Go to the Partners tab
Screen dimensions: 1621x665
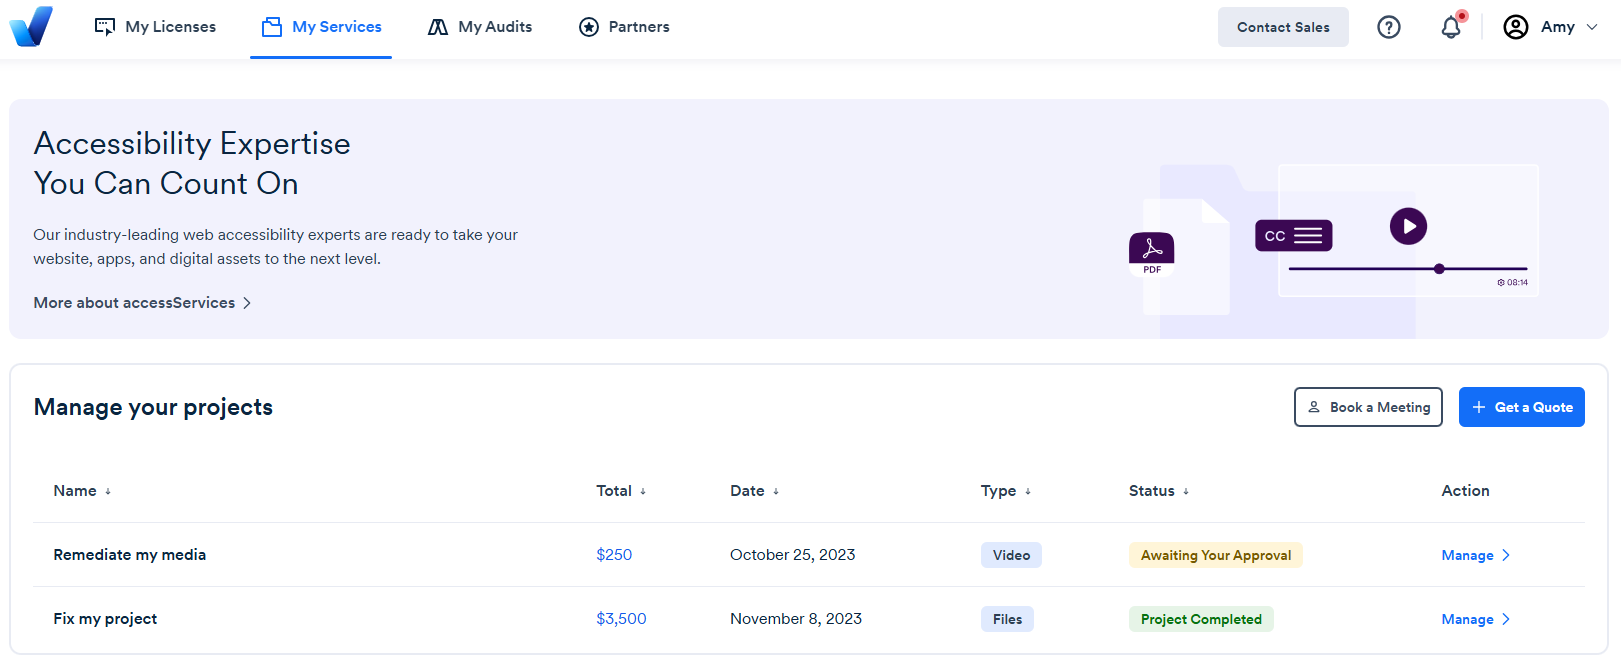click(624, 27)
